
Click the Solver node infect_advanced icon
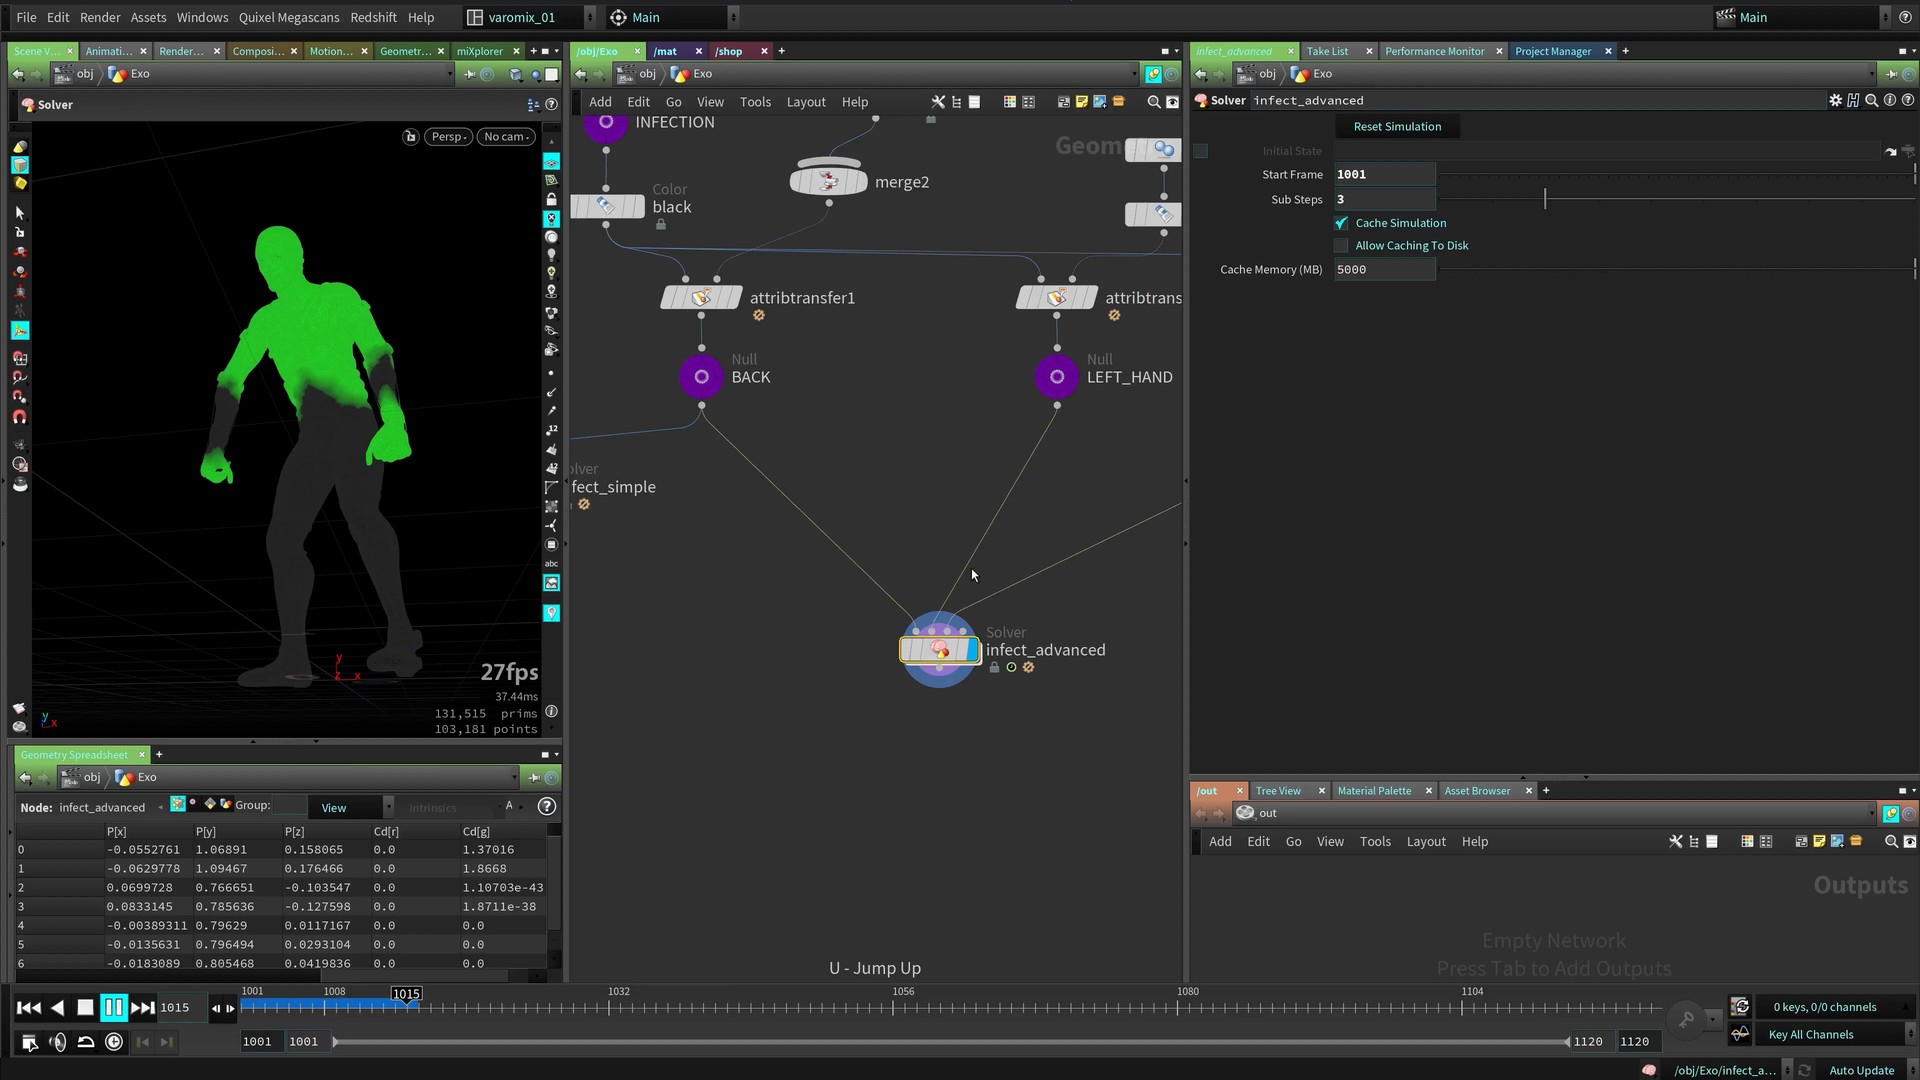[x=939, y=650]
